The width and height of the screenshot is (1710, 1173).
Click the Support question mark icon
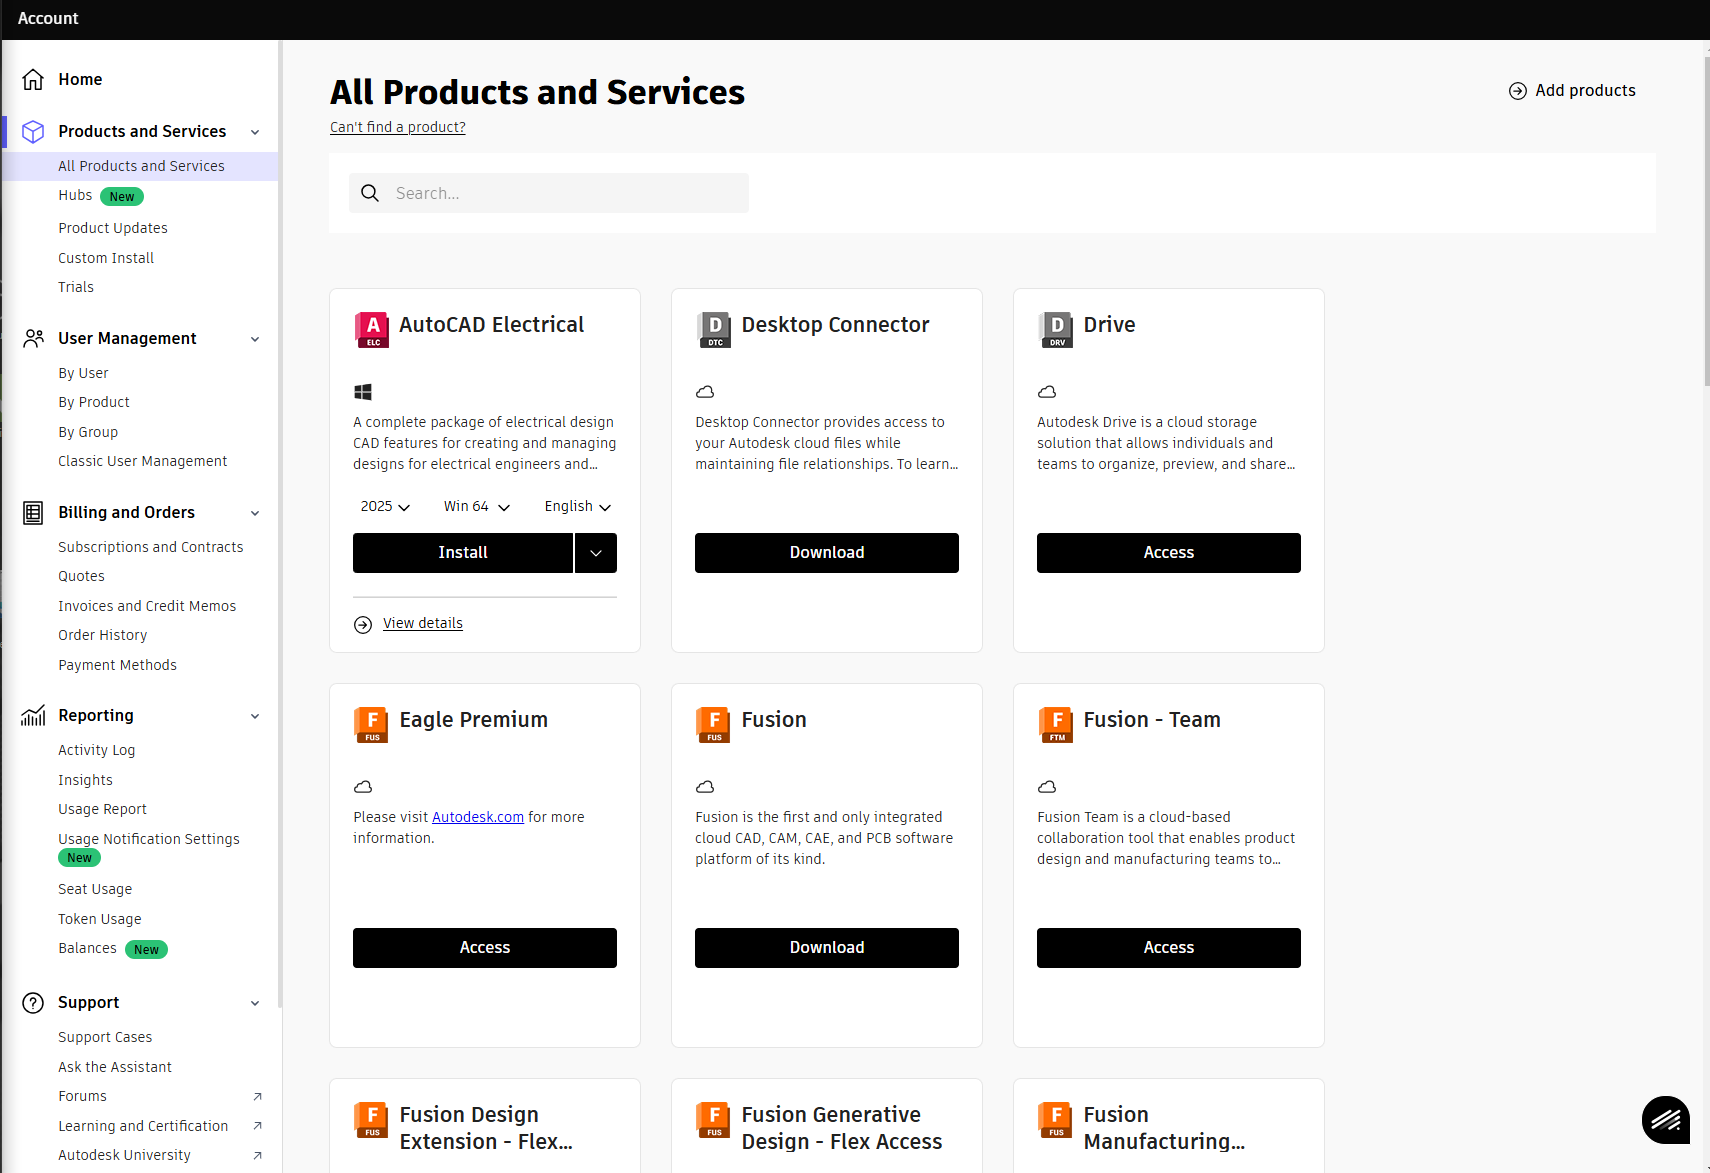click(x=33, y=1003)
